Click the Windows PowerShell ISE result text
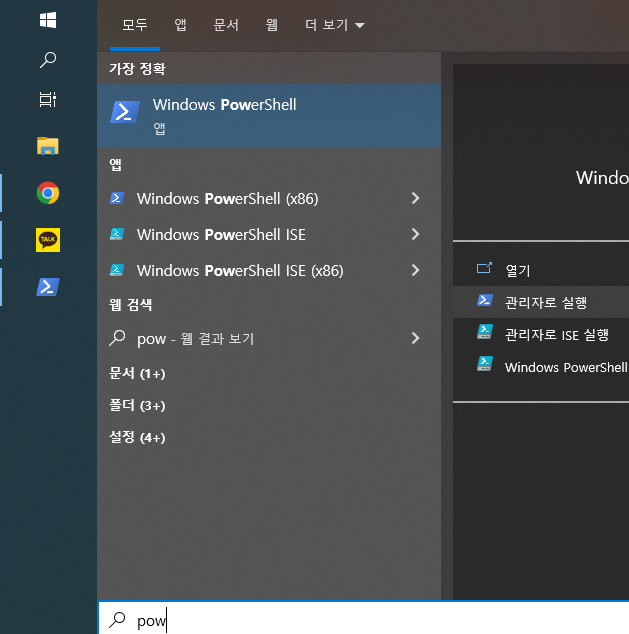The width and height of the screenshot is (629, 634). (x=221, y=235)
